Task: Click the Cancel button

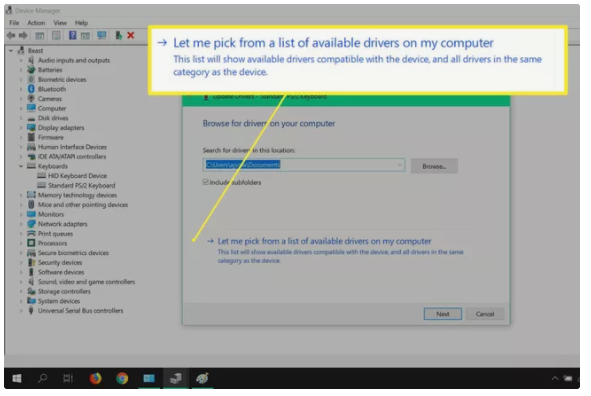Action: (485, 314)
